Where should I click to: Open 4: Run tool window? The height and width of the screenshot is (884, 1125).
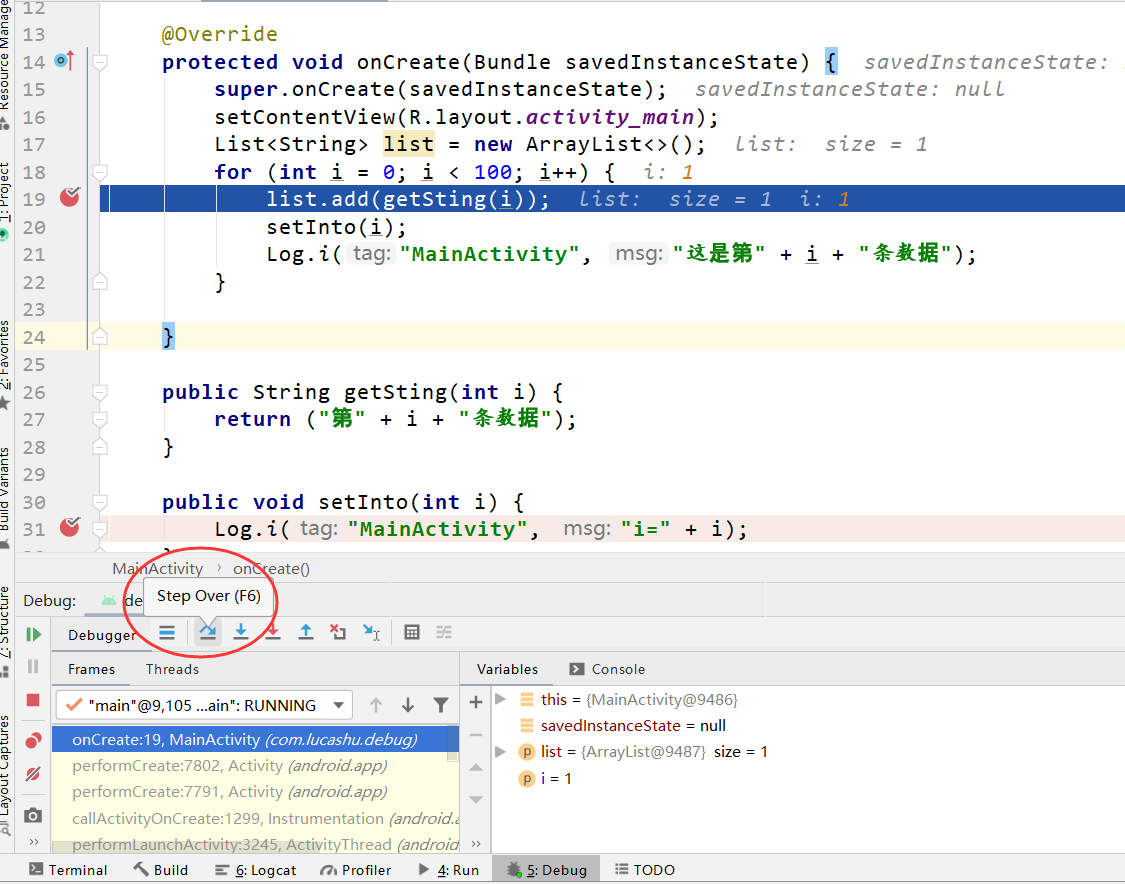(x=448, y=870)
